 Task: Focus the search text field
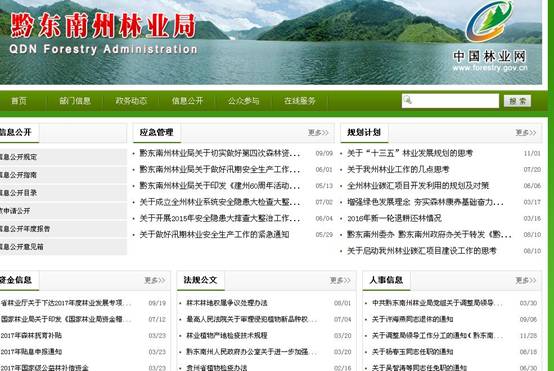450,101
